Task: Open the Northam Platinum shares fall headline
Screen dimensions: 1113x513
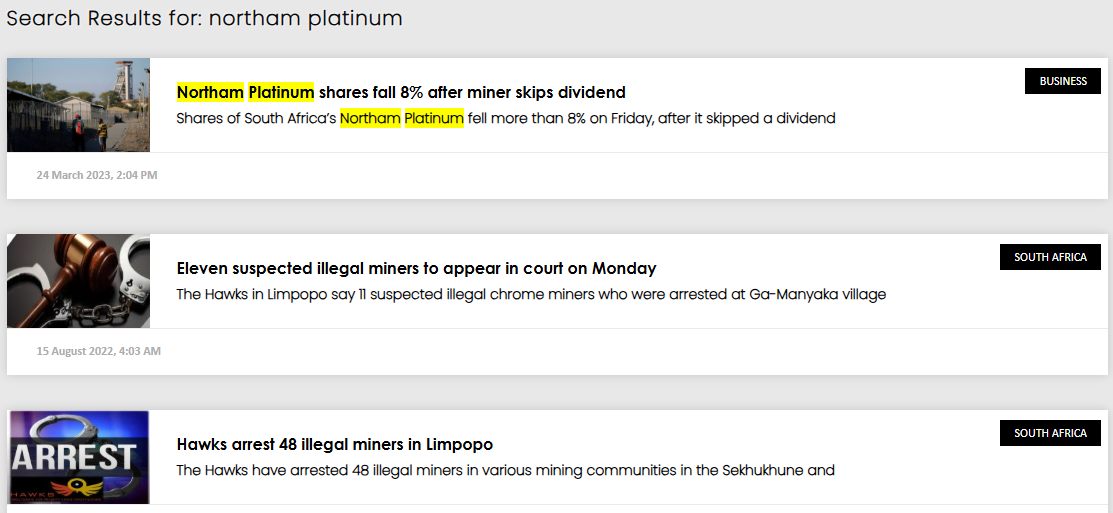Action: [400, 92]
